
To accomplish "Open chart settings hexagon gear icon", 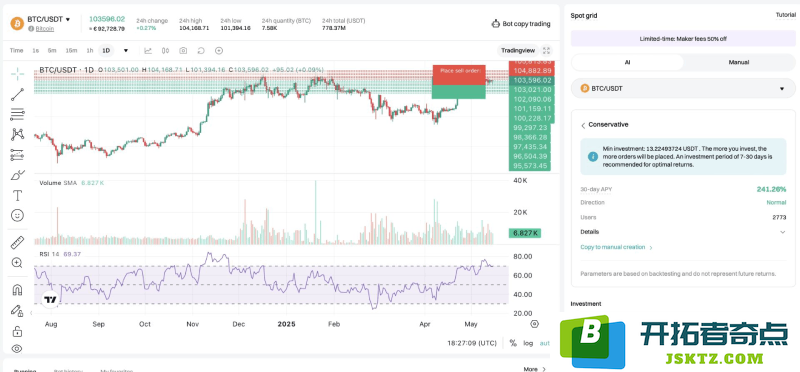I will coord(534,324).
